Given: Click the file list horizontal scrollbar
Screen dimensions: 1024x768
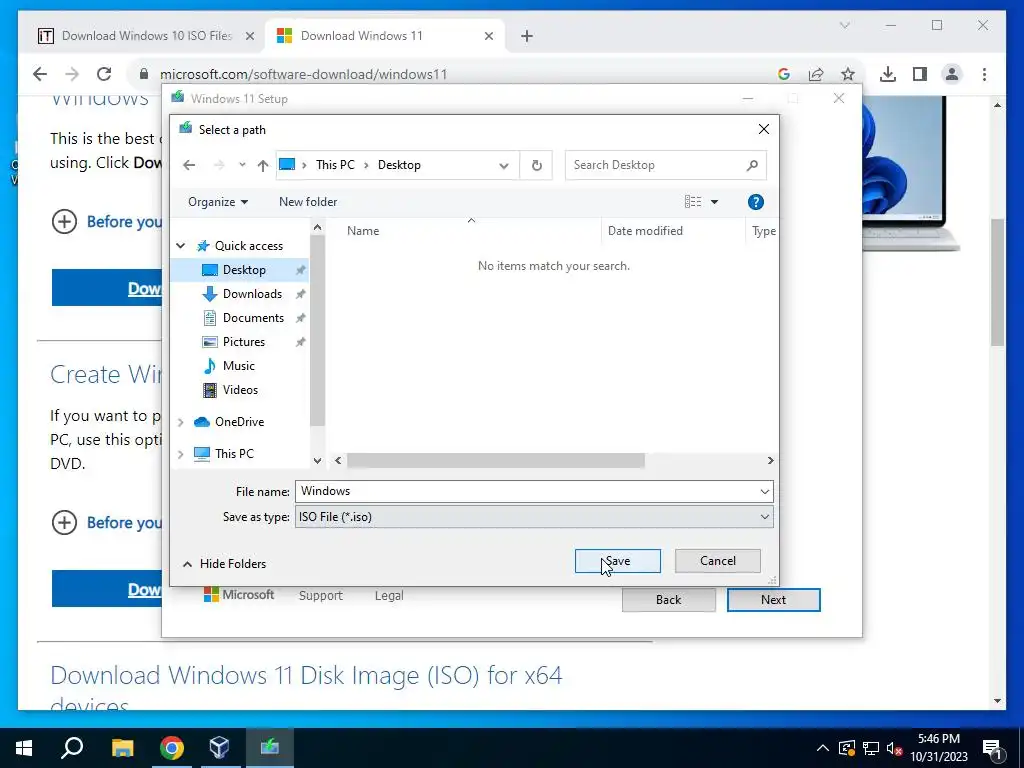Looking at the screenshot, I should 496,460.
